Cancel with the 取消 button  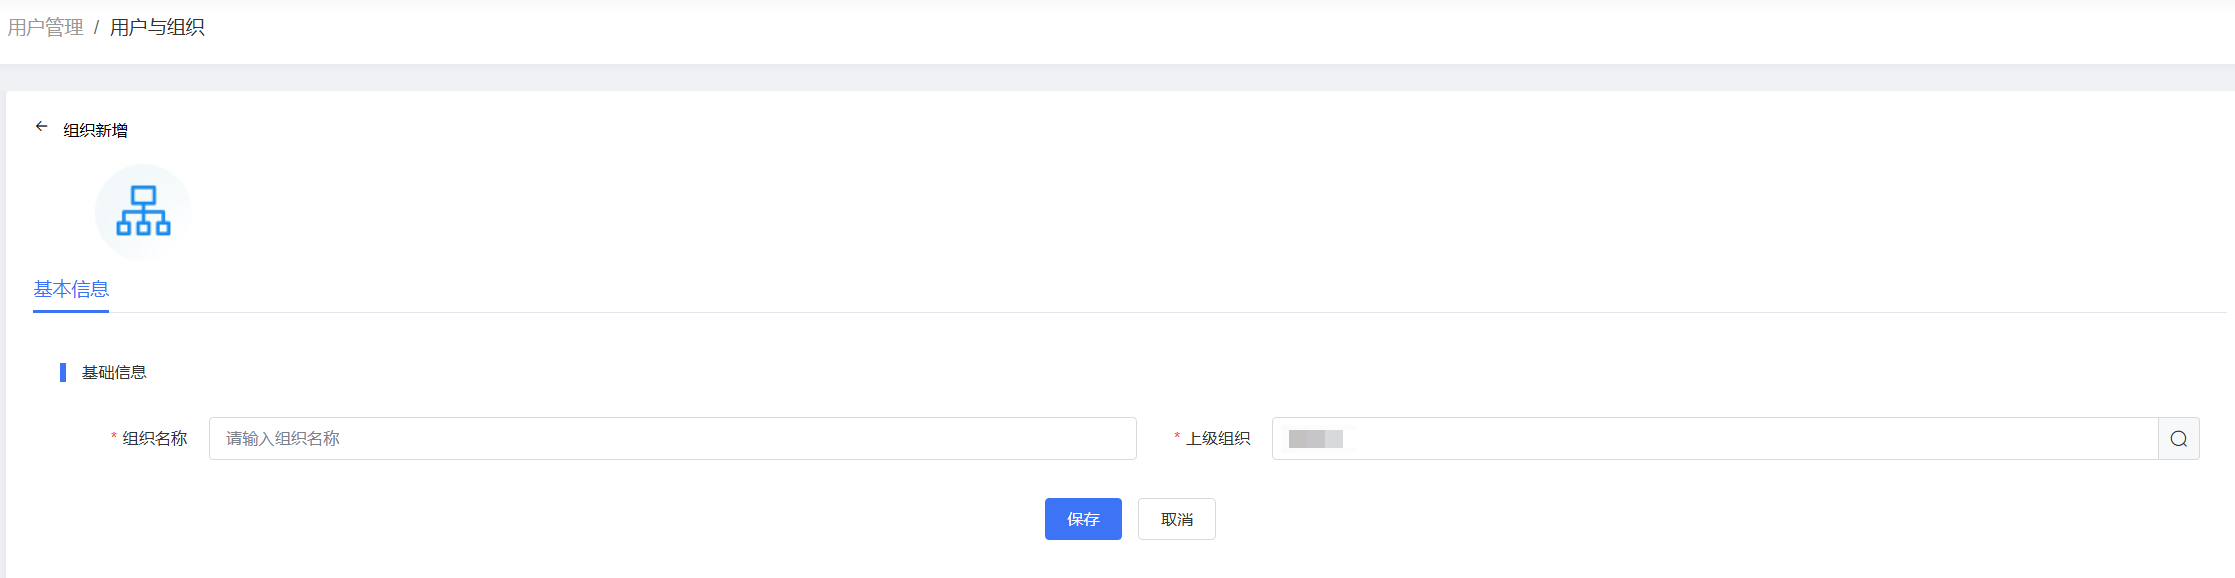click(1176, 519)
